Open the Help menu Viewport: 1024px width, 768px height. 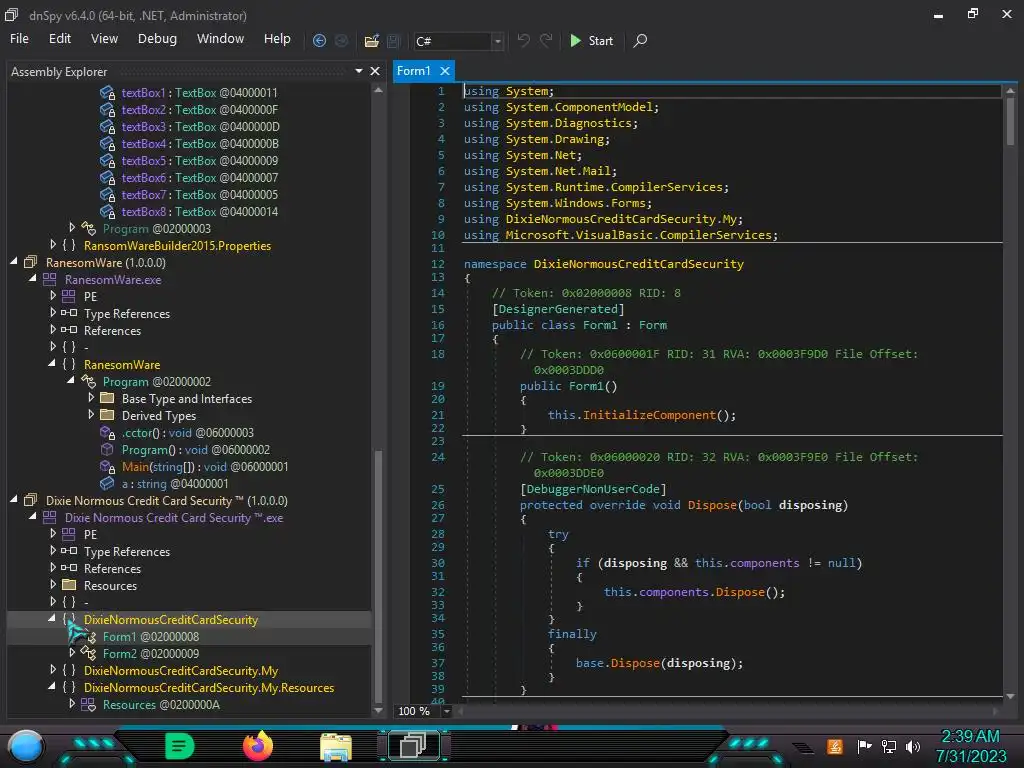[277, 39]
